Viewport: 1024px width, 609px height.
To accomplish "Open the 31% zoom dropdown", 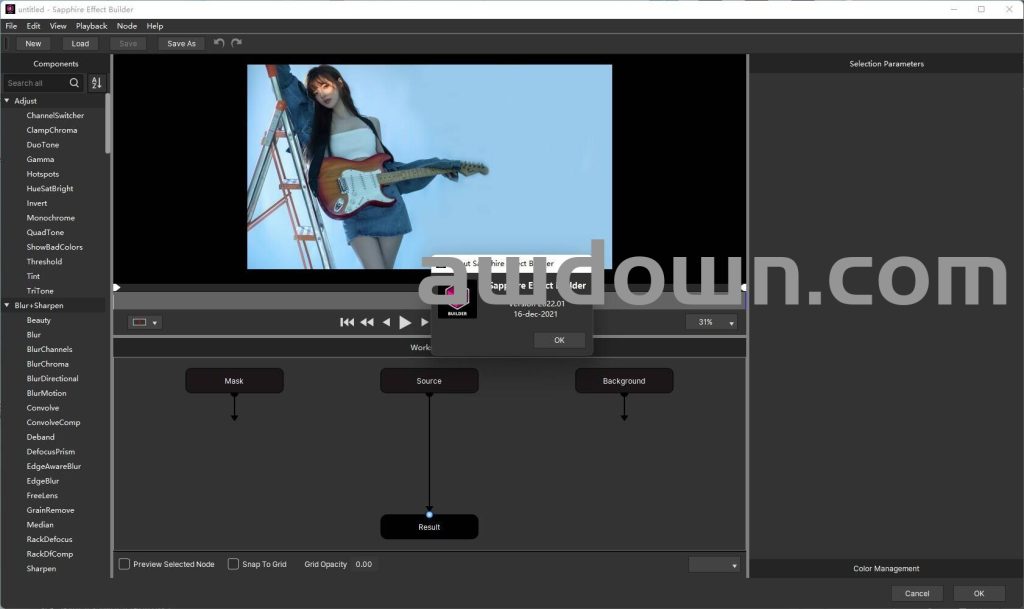I will (711, 322).
